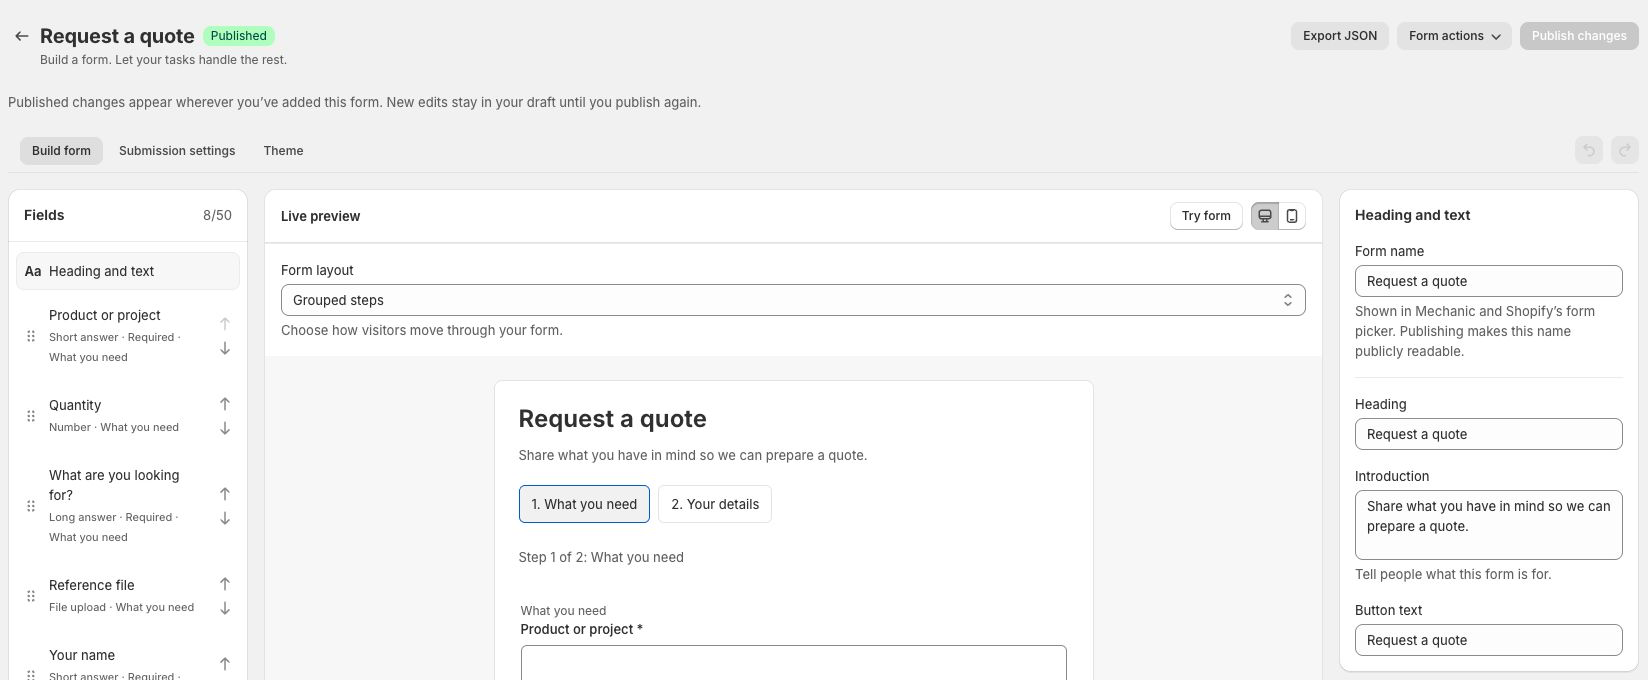Move Product or project field down
Viewport: 1648px width, 680px height.
tap(225, 349)
